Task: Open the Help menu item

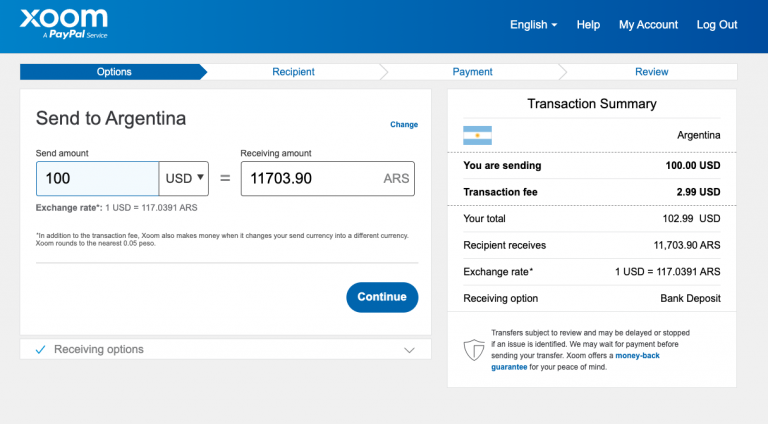Action: [x=588, y=24]
